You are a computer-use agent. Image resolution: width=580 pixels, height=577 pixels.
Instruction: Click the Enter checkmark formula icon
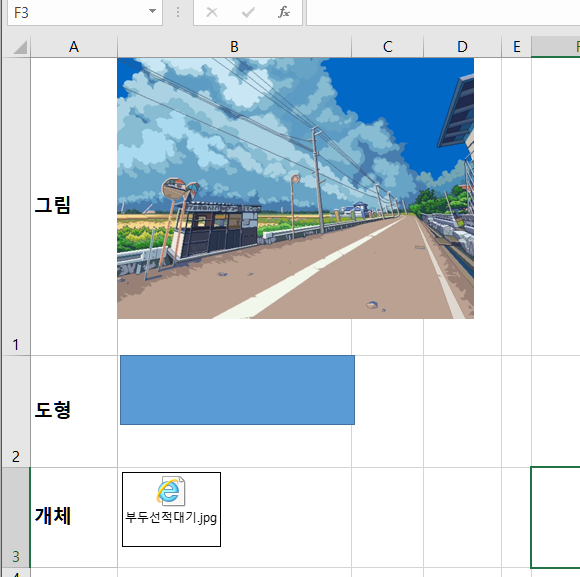click(248, 13)
